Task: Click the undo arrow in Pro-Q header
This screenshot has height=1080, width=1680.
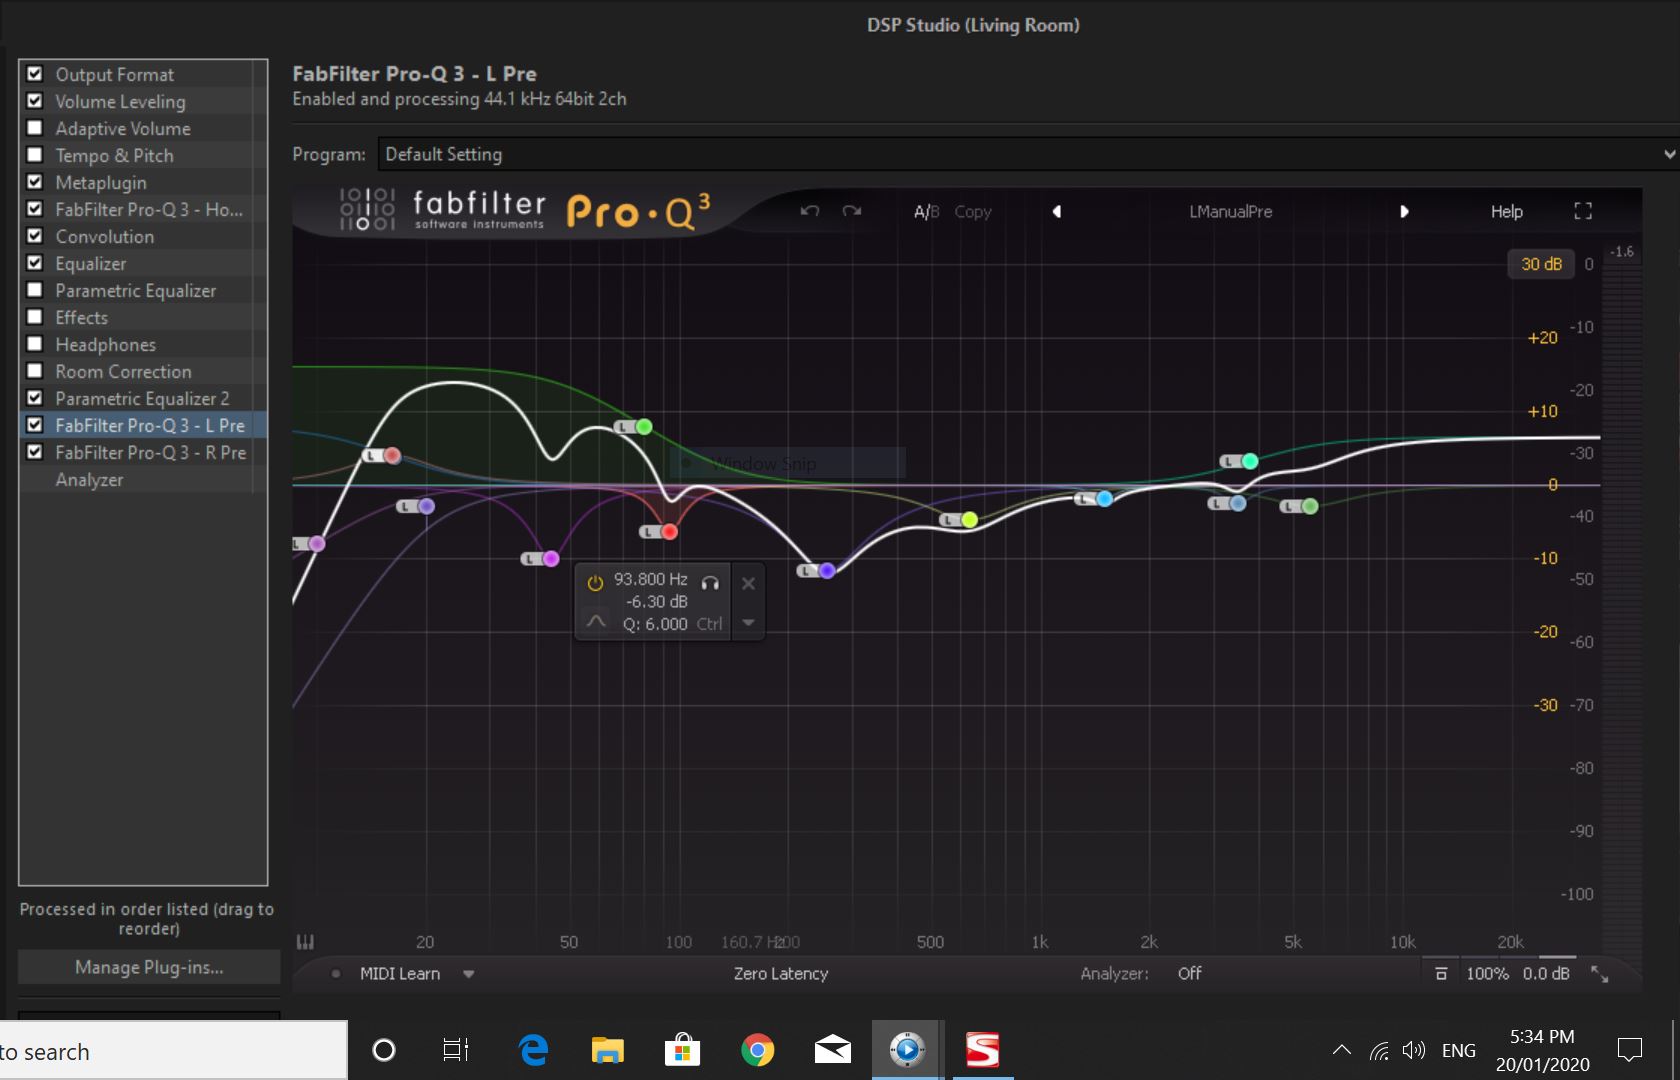Action: [810, 211]
